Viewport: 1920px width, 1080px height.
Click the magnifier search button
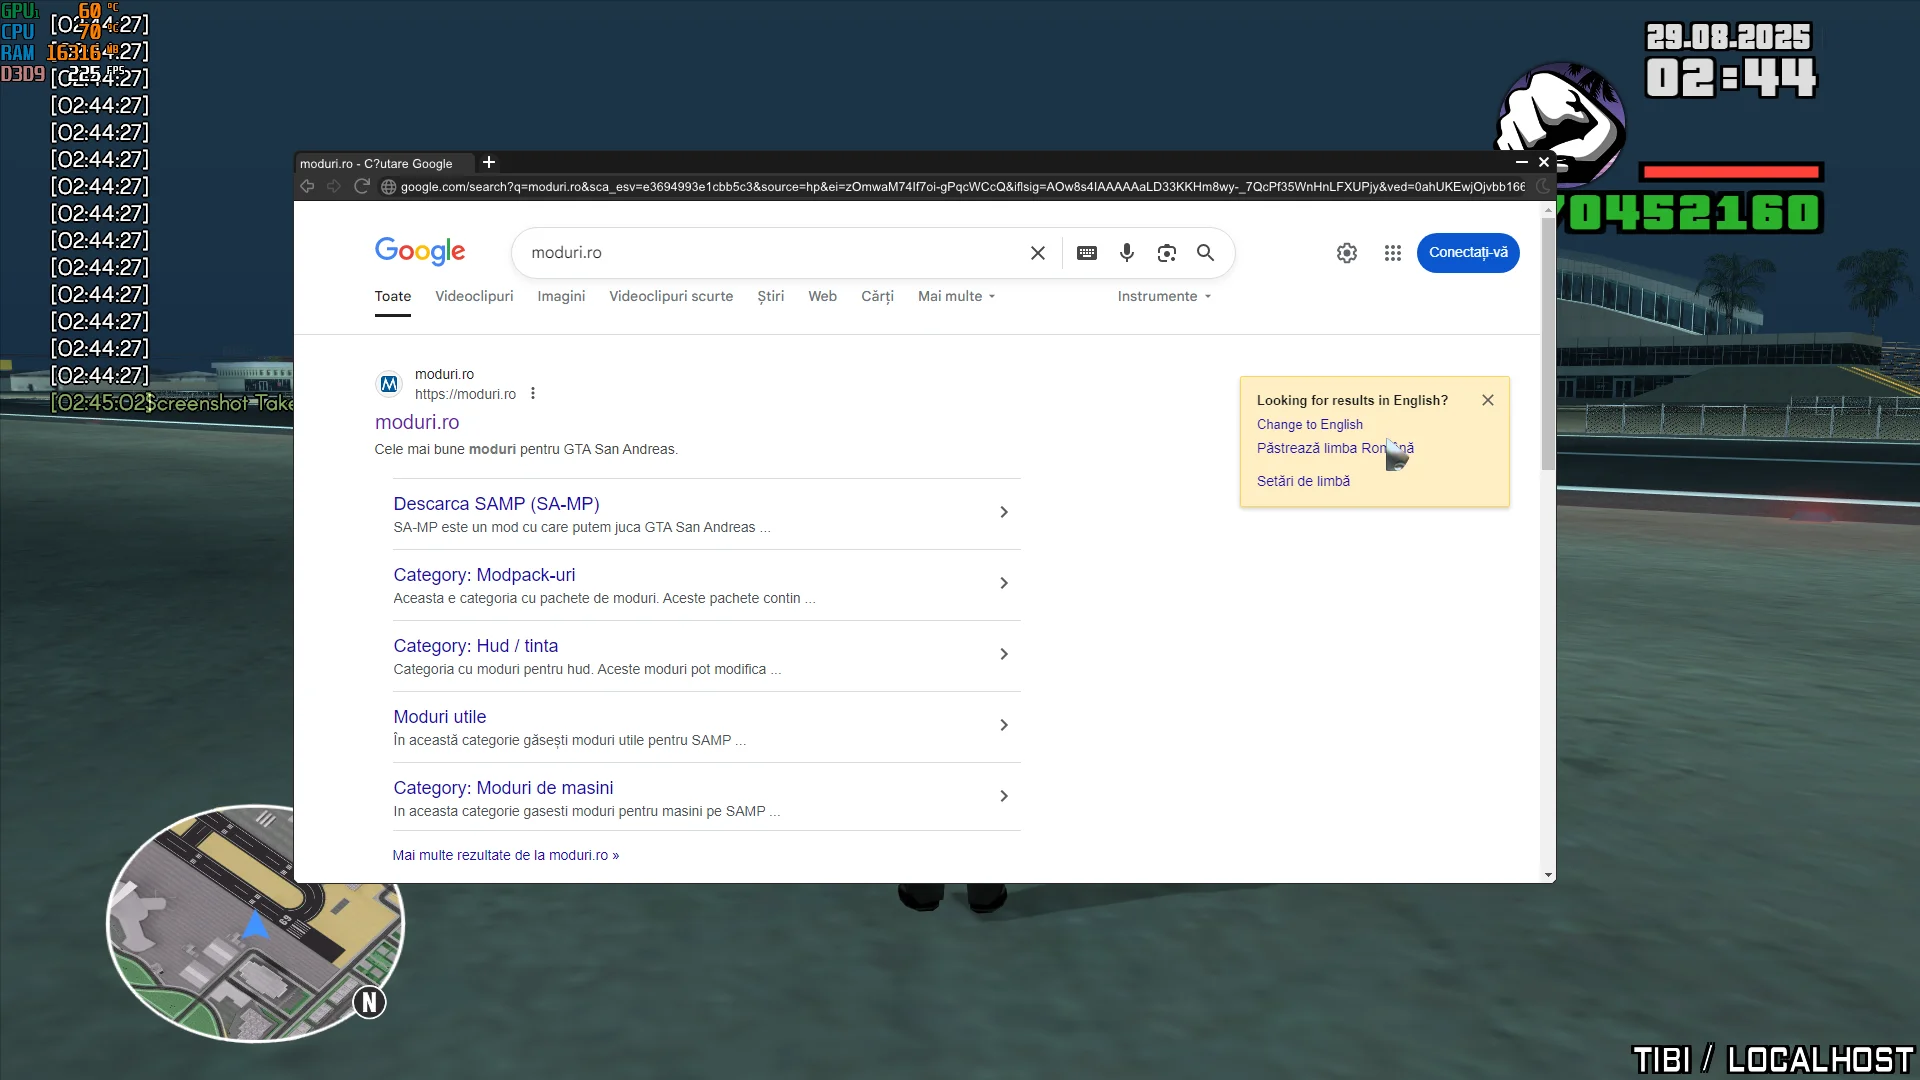pyautogui.click(x=1206, y=253)
